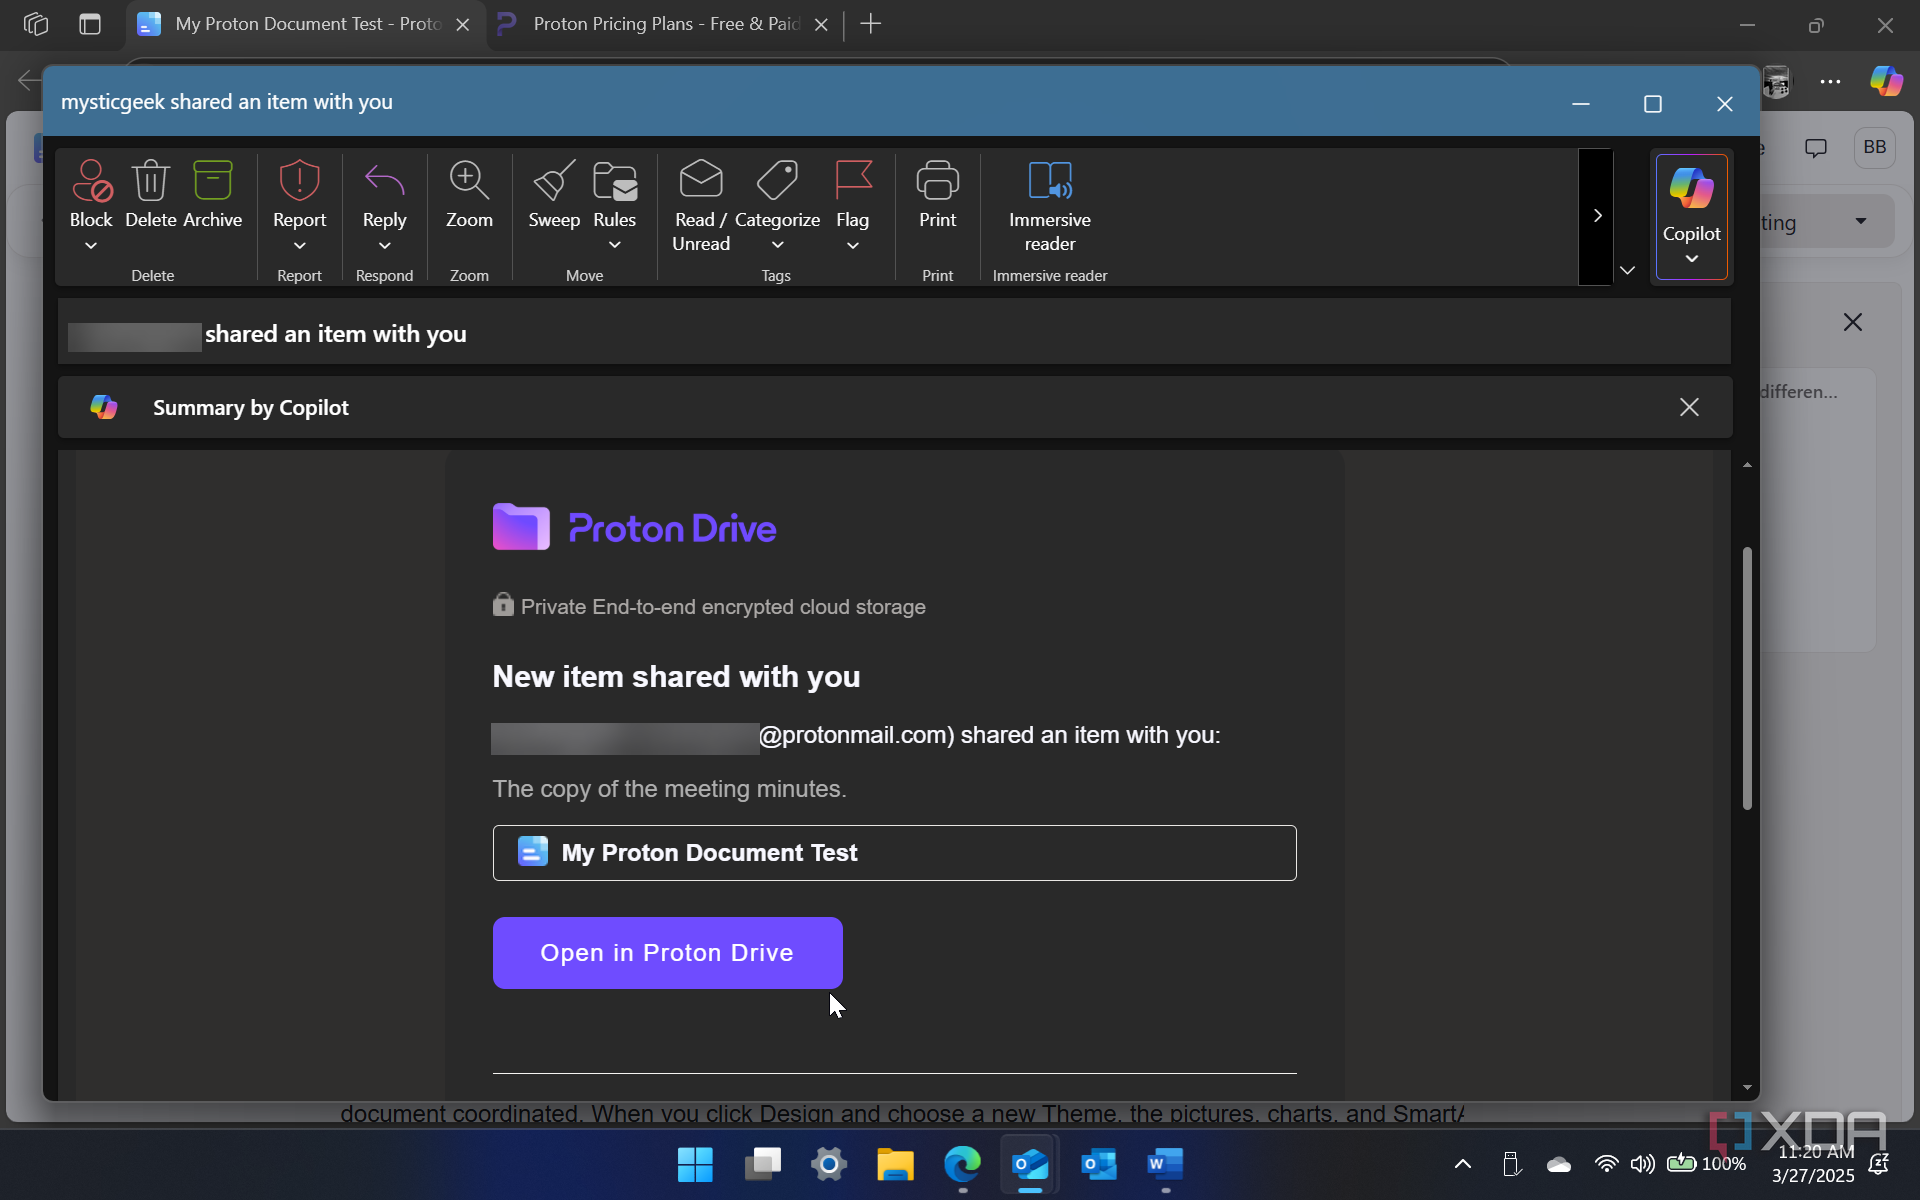The height and width of the screenshot is (1200, 1920).
Task: Close the My Proton Document Test tab
Action: coord(463,25)
